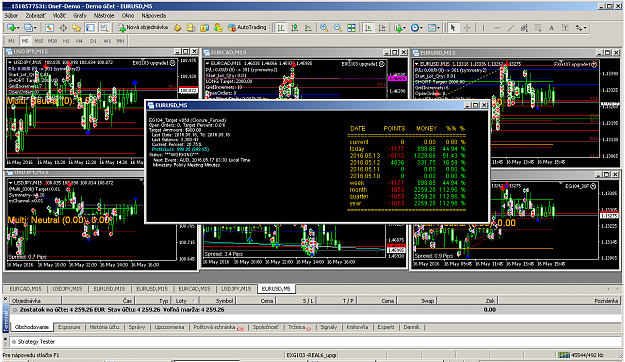Open the Poštová schránka tab
The width and height of the screenshot is (625, 362).
coord(218,327)
